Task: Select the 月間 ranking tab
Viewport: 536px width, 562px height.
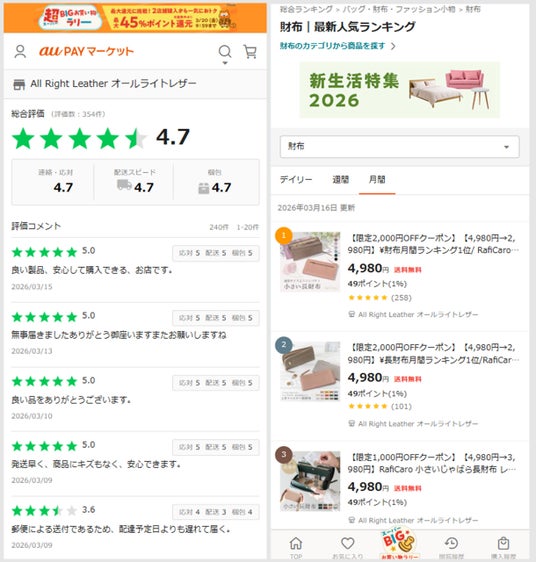Action: 377,179
